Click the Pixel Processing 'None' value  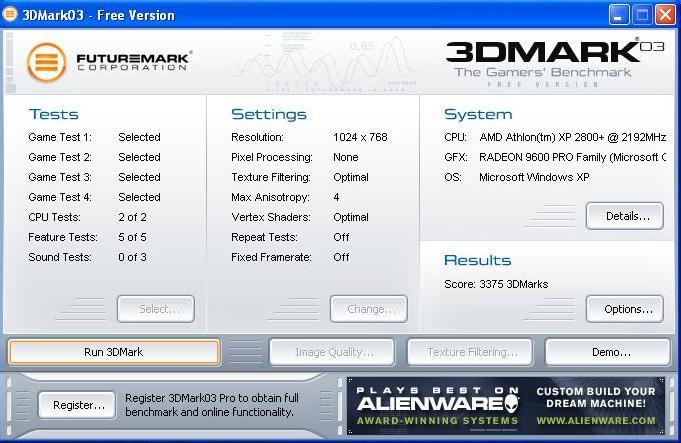pos(346,157)
